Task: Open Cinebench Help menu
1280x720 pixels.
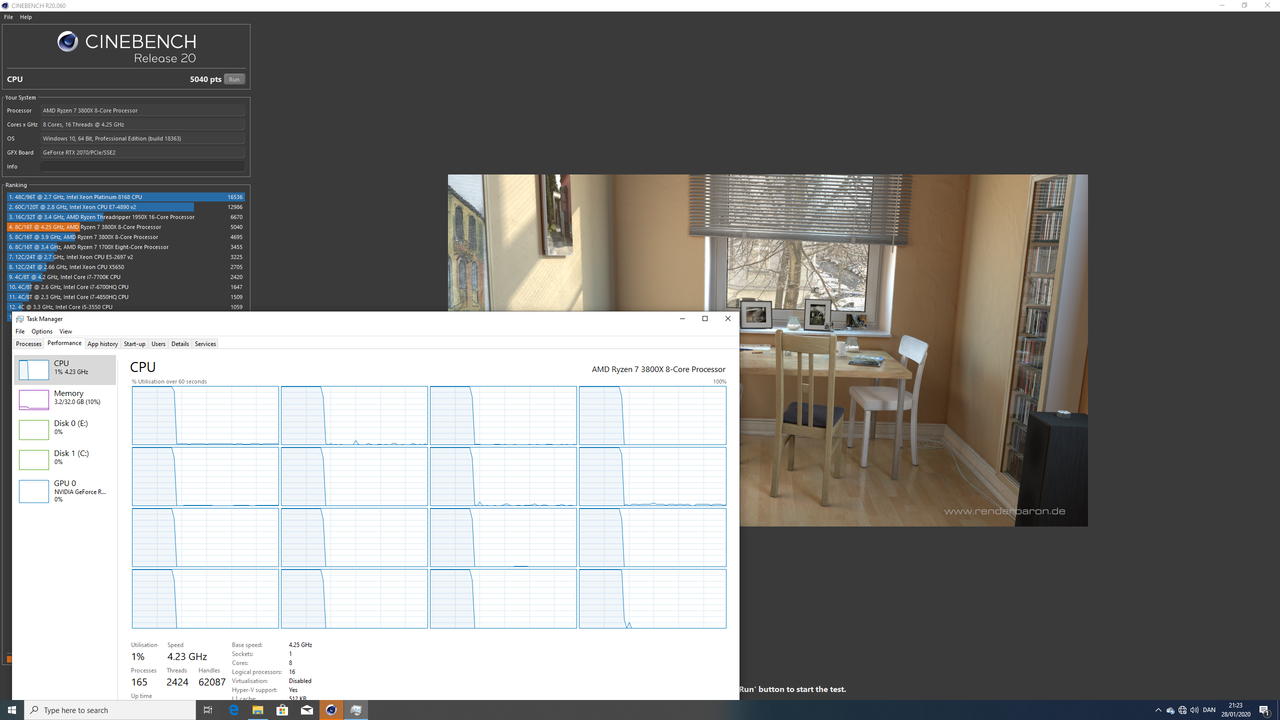Action: pos(26,17)
